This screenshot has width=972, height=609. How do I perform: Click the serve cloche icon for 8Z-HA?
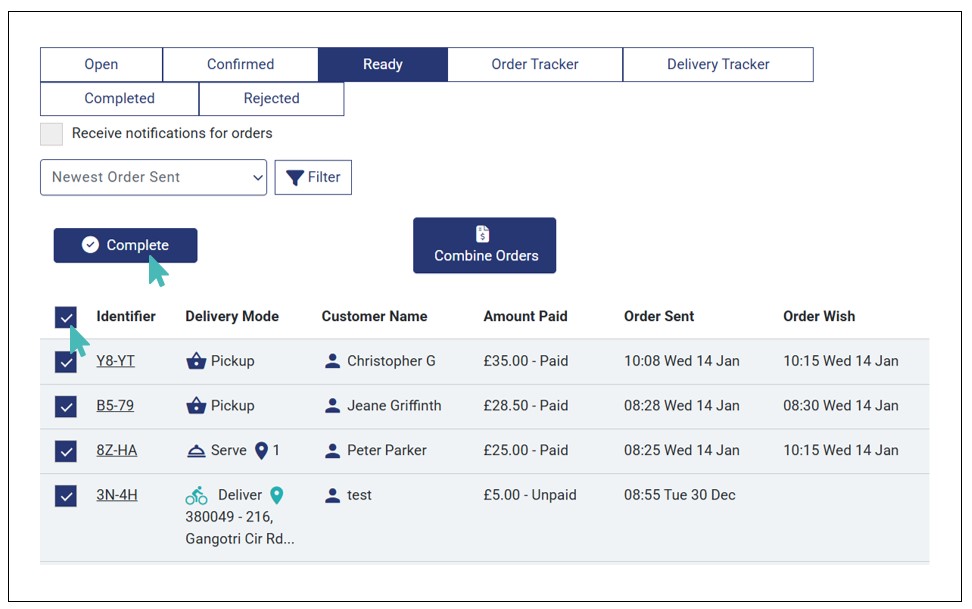tap(196, 451)
